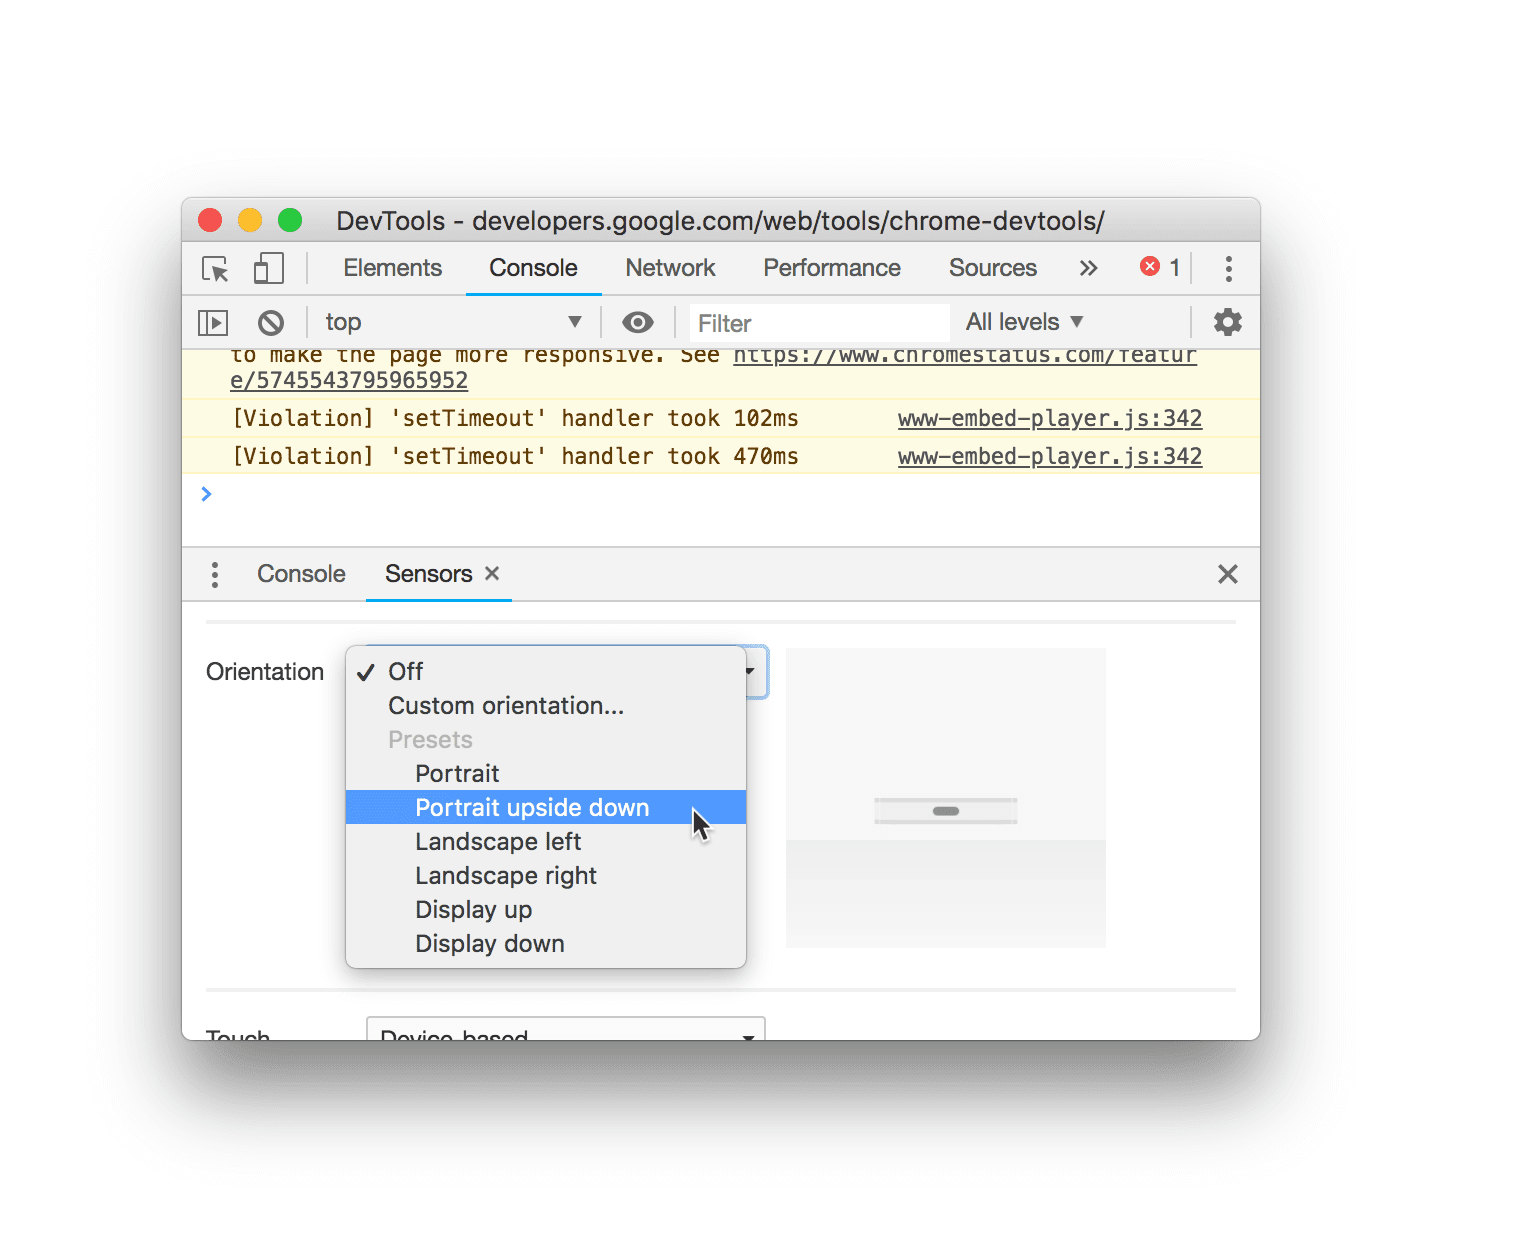Type in the console Filter field
Screen dimensions: 1516x1256
[x=820, y=322]
